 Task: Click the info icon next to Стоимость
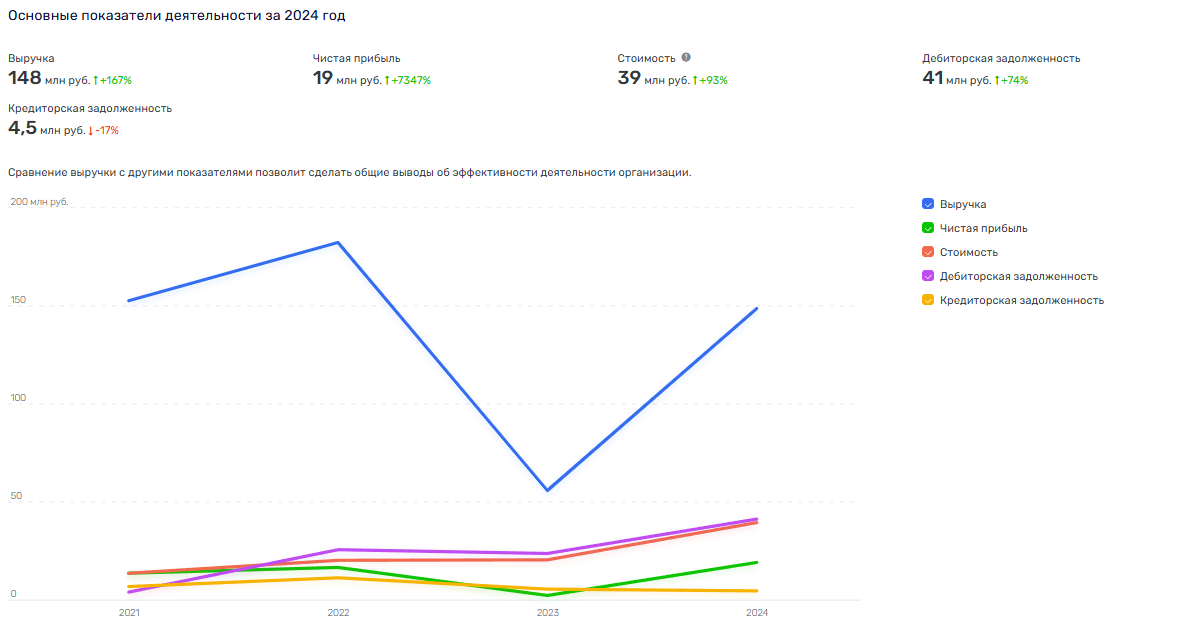(686, 58)
